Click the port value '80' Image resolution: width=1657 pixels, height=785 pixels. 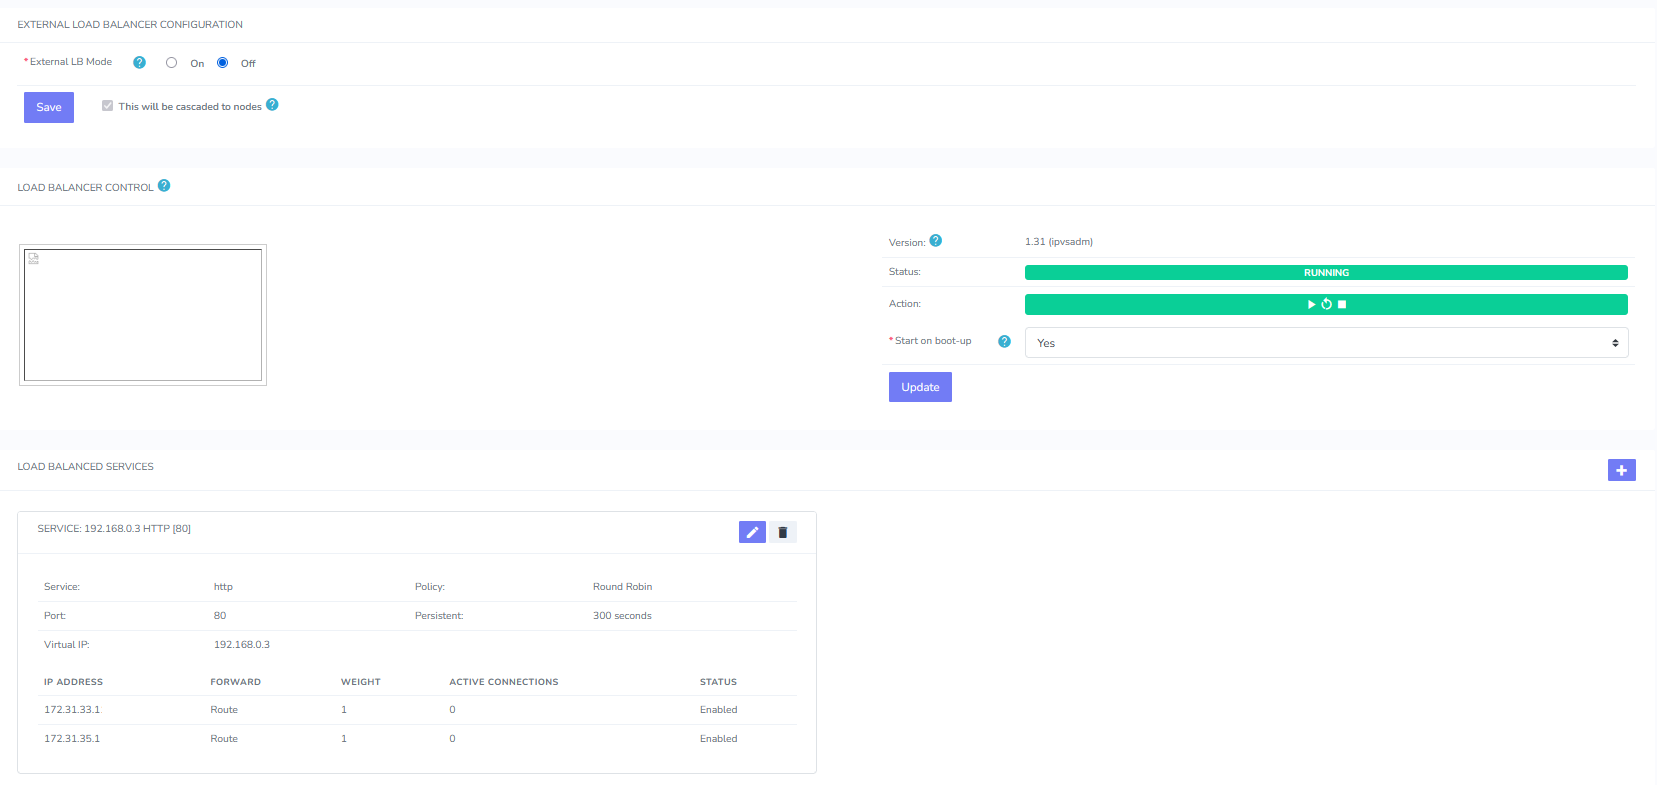point(220,616)
